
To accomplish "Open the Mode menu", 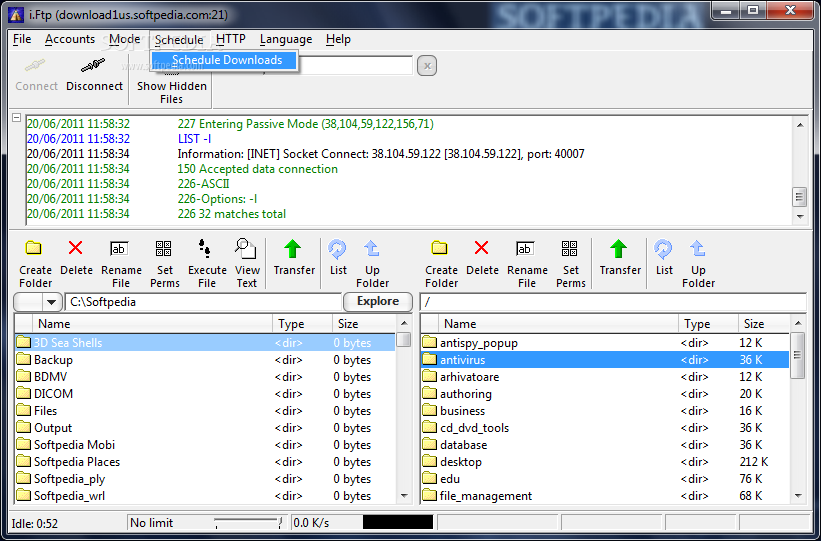I will [125, 39].
